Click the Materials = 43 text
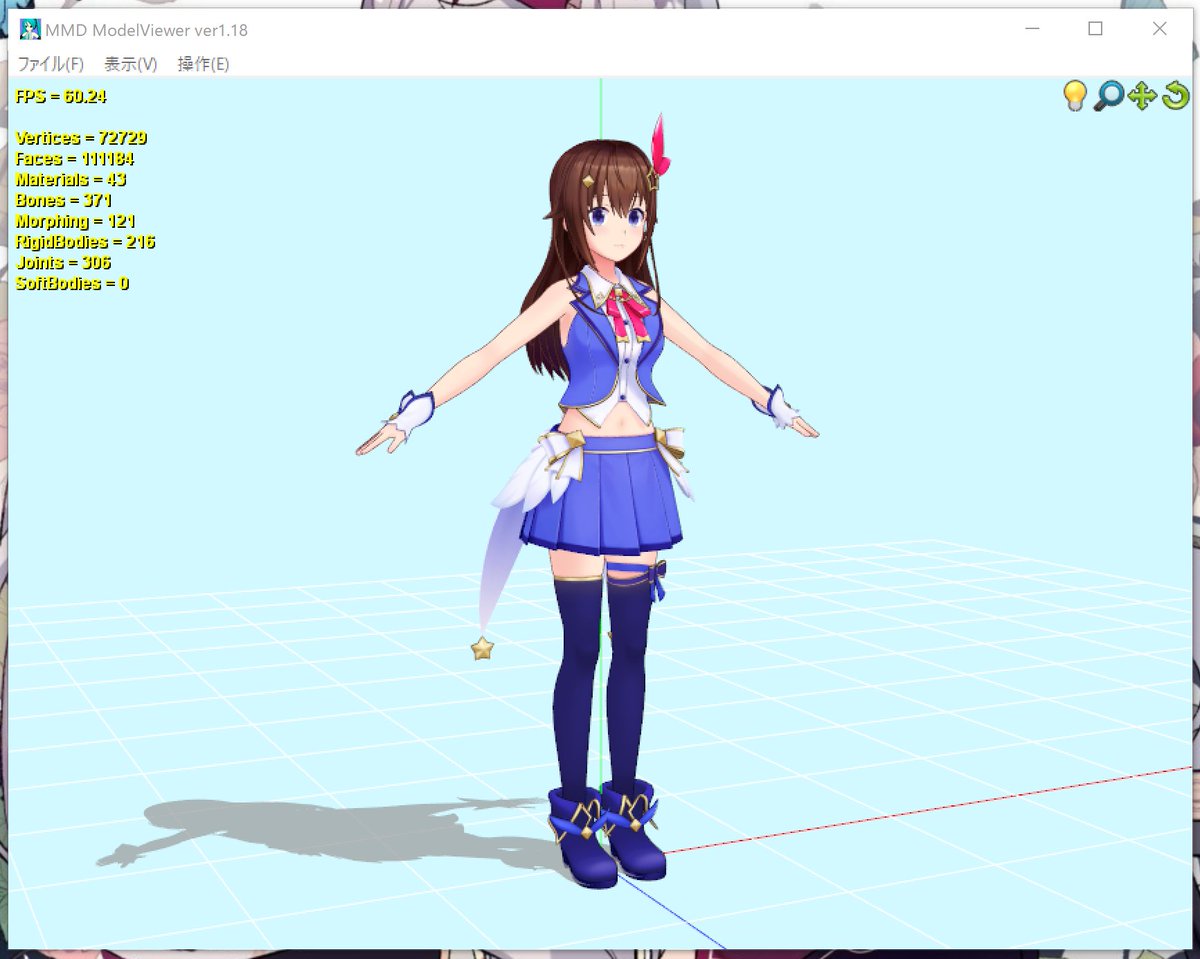Viewport: 1200px width, 959px height. coord(71,180)
